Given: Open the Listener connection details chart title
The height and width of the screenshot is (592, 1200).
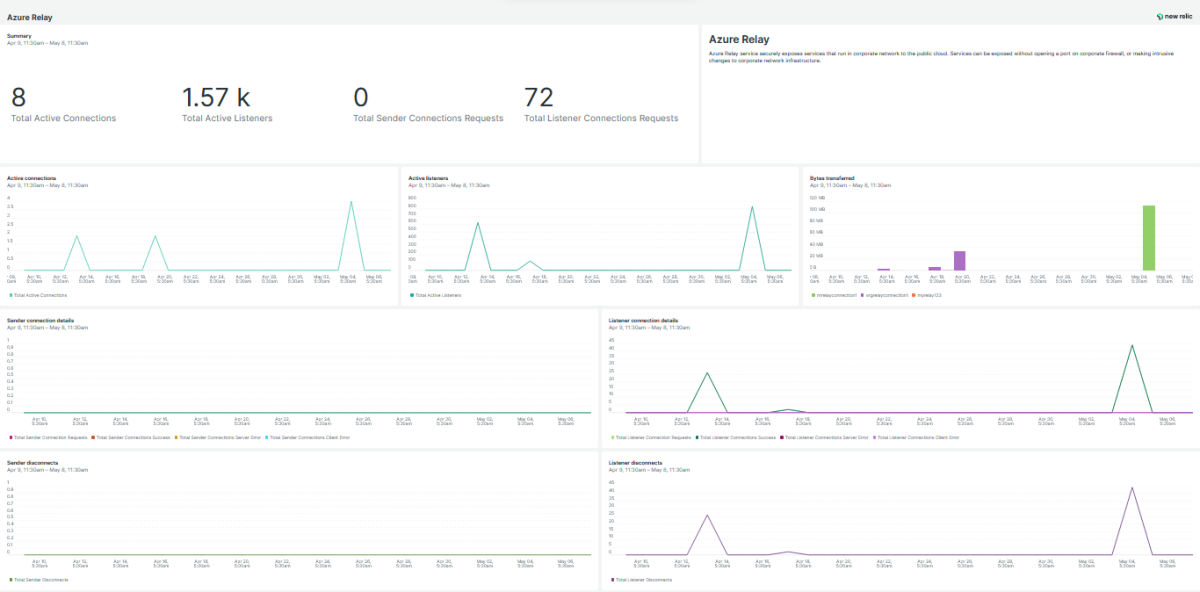Looking at the screenshot, I should 643,321.
